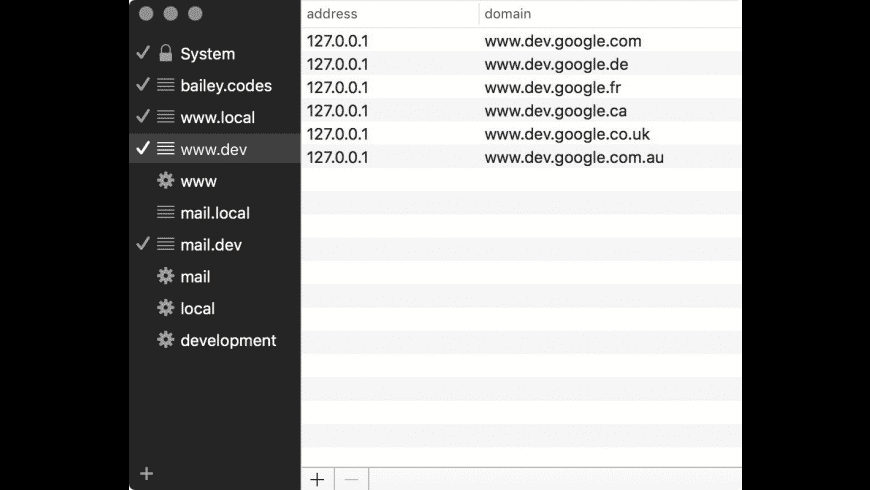The width and height of the screenshot is (870, 490).
Task: Uncheck the System hosts checkmark
Action: (x=143, y=54)
